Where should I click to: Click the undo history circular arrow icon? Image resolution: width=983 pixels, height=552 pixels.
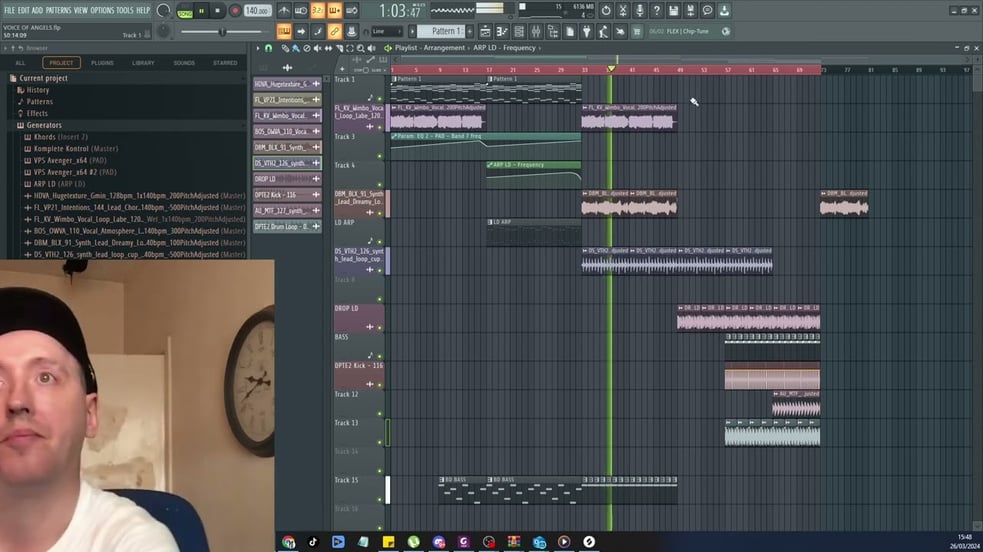(606, 11)
